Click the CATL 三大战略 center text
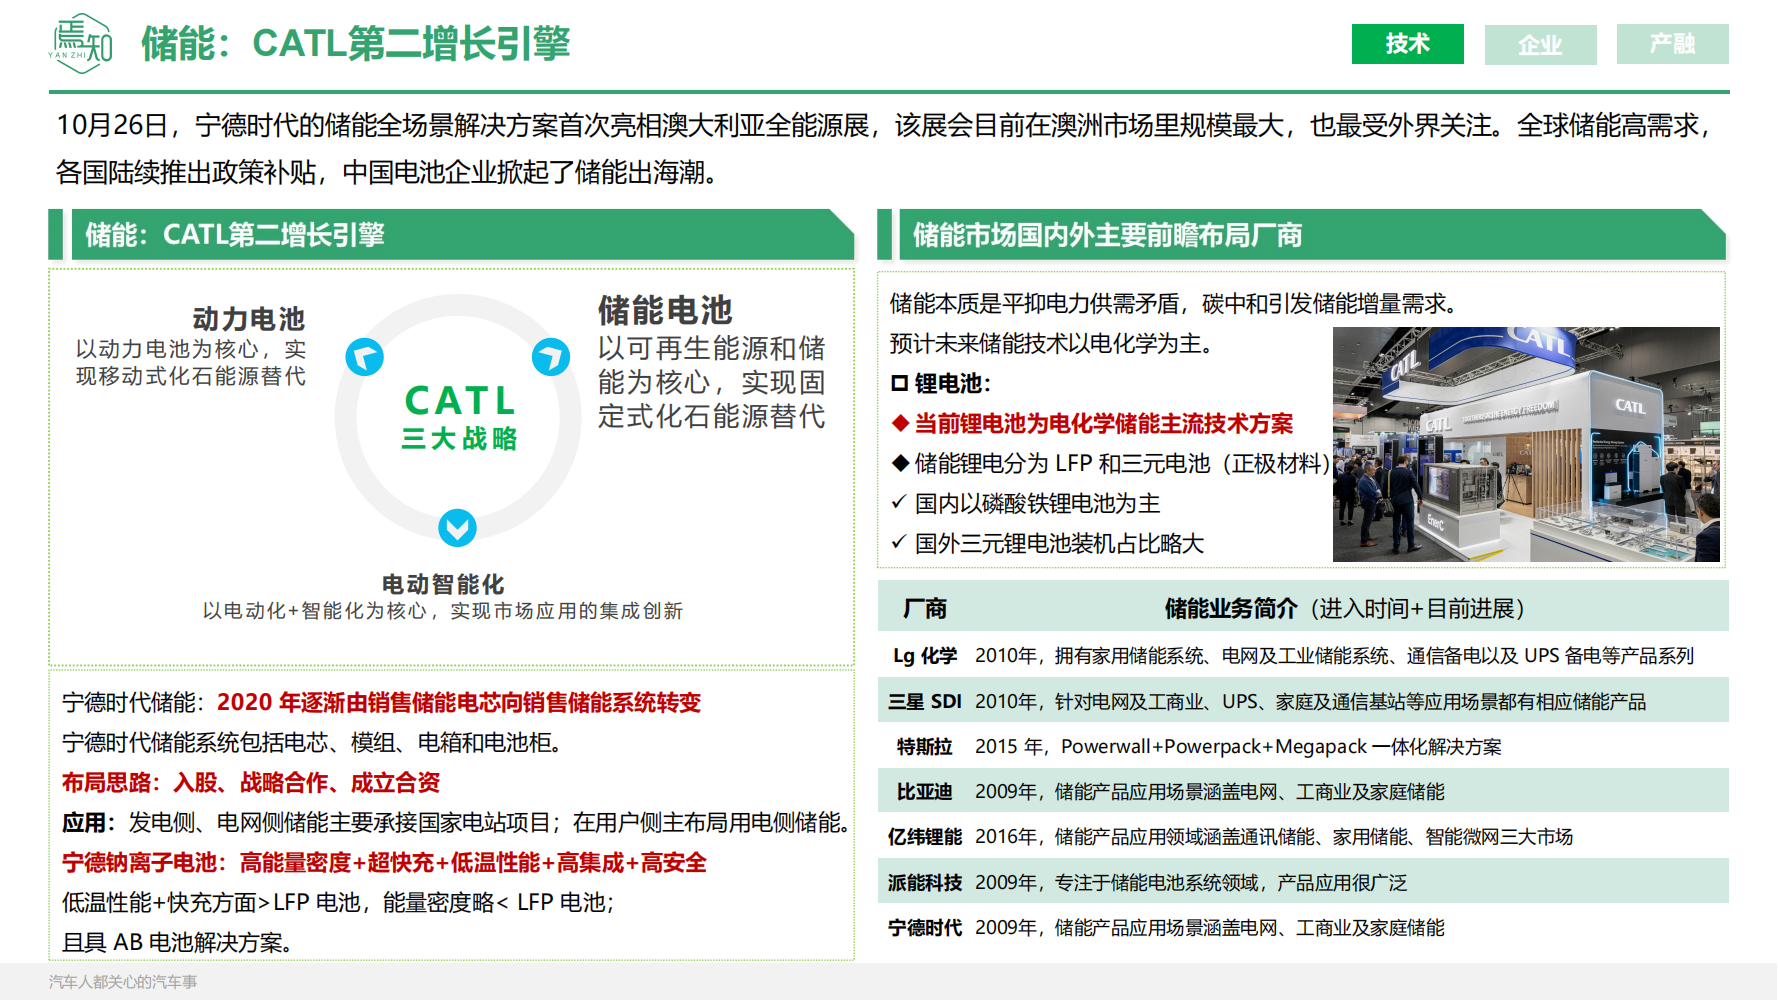This screenshot has width=1778, height=1000. (x=460, y=417)
